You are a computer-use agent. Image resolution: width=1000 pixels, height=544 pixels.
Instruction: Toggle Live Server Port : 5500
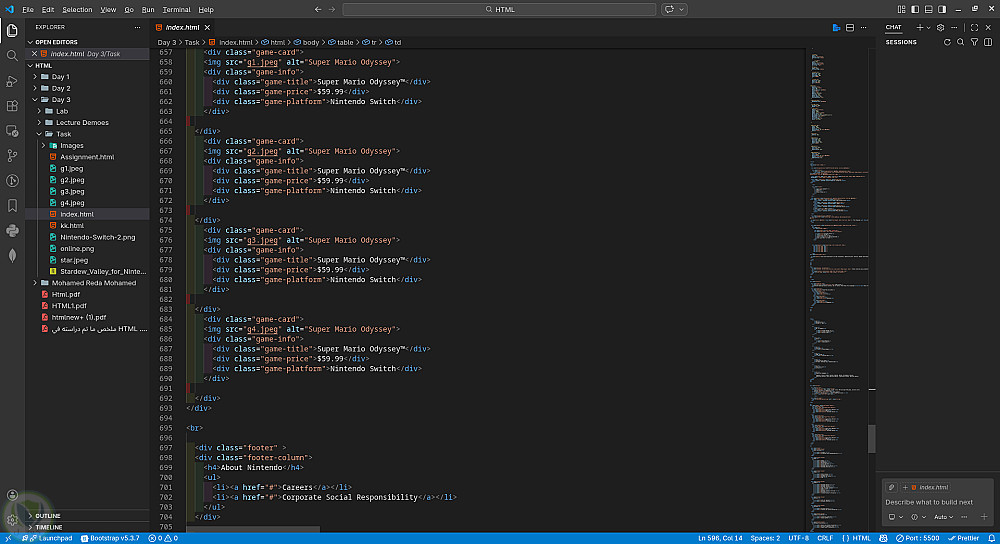(917, 538)
